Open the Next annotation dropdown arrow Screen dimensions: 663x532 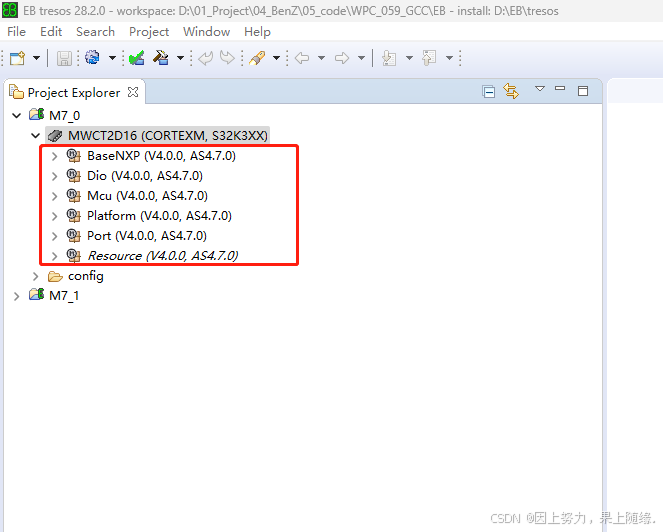pyautogui.click(x=409, y=58)
